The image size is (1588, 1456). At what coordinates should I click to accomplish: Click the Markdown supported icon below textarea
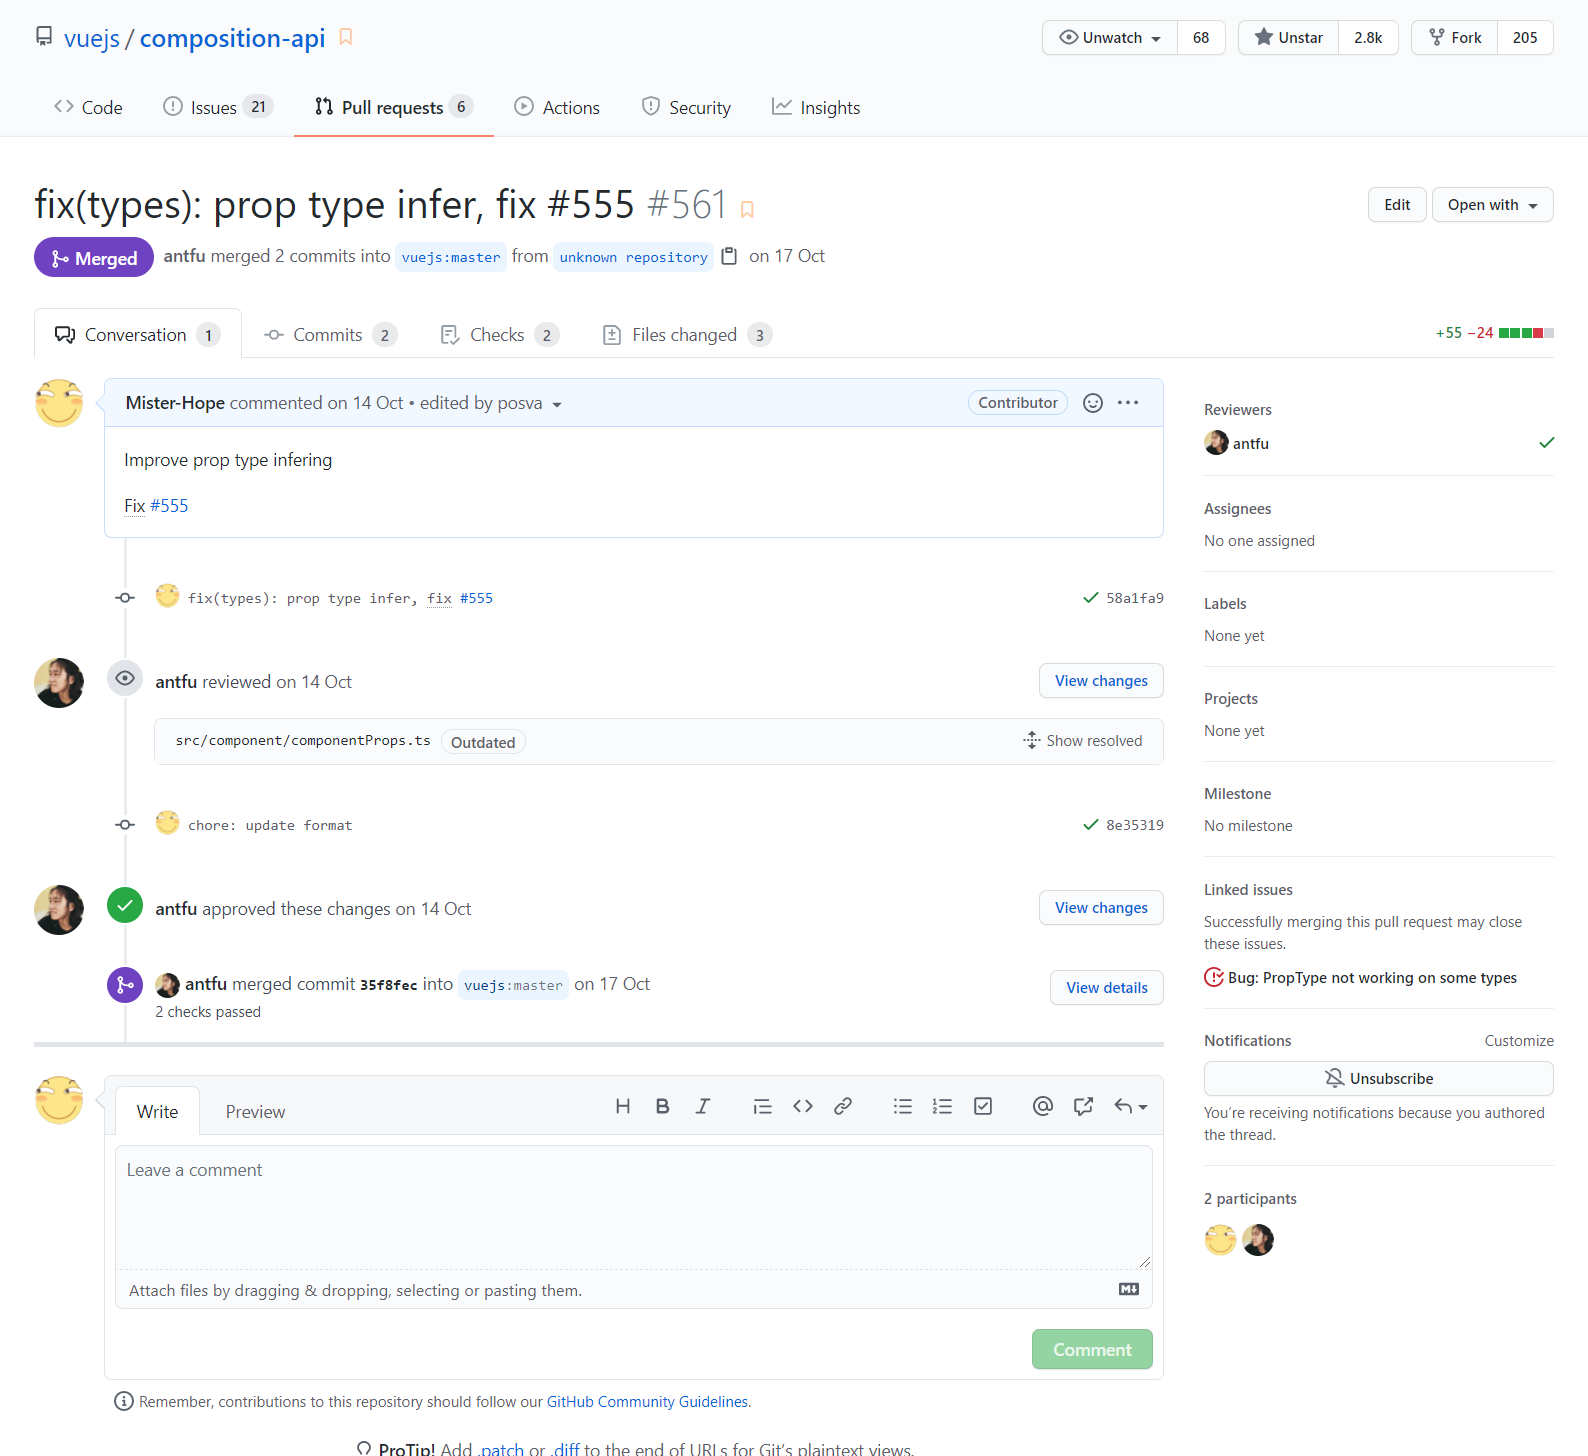pos(1129,1289)
